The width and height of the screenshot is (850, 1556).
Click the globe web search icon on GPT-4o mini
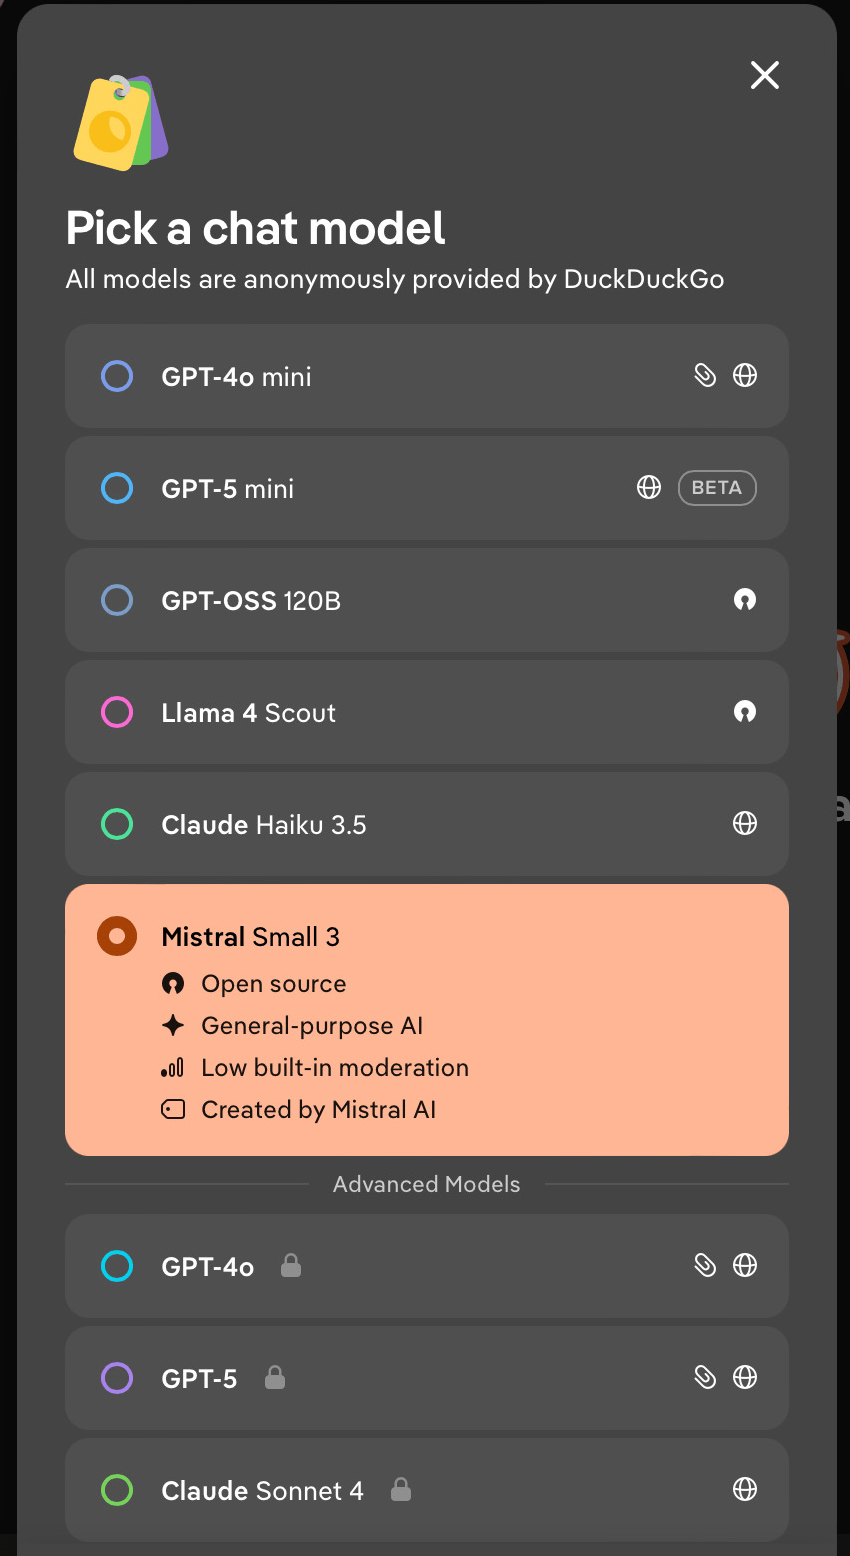745,376
